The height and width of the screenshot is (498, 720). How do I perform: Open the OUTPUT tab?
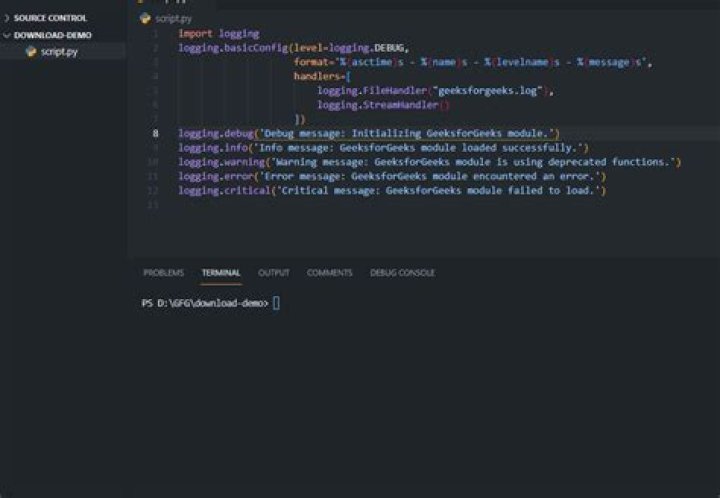[274, 273]
